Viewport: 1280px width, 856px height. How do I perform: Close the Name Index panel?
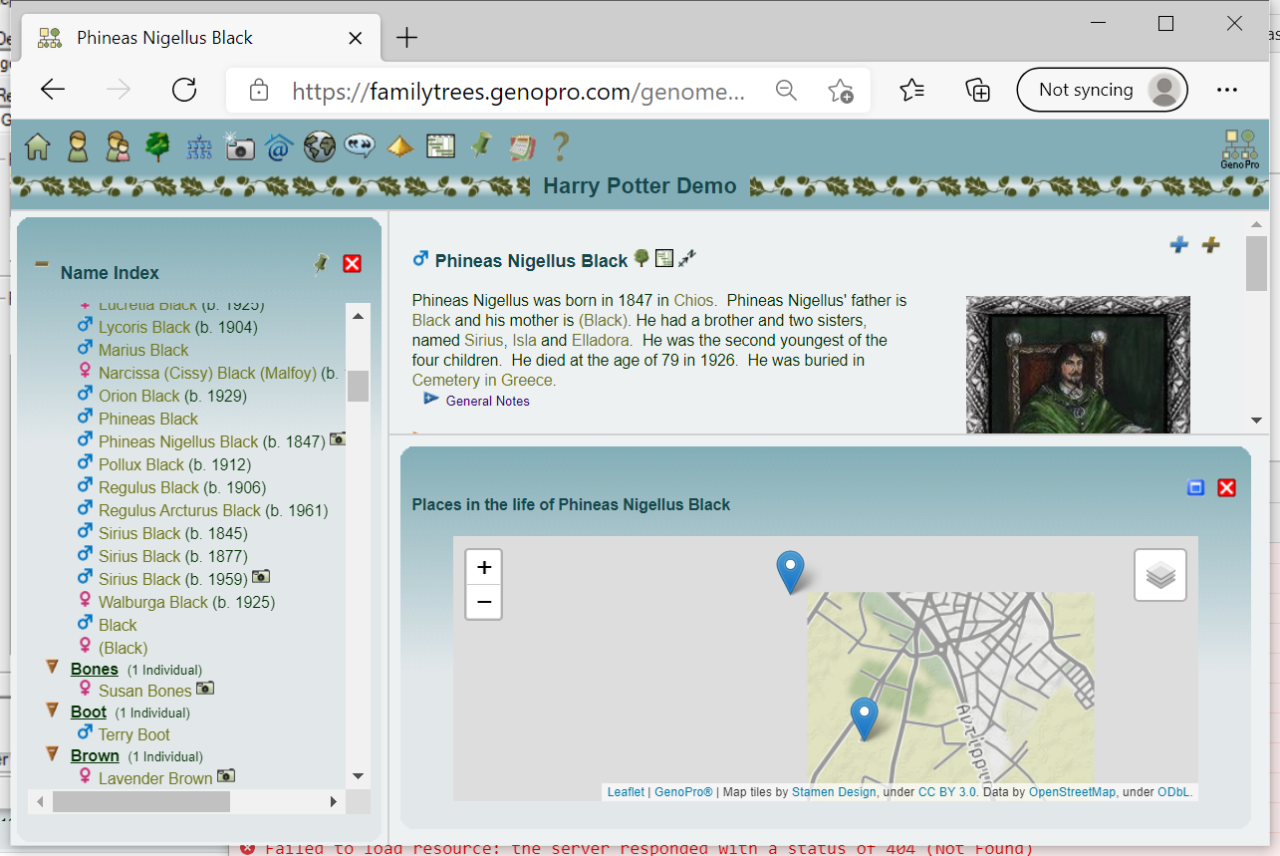(352, 263)
